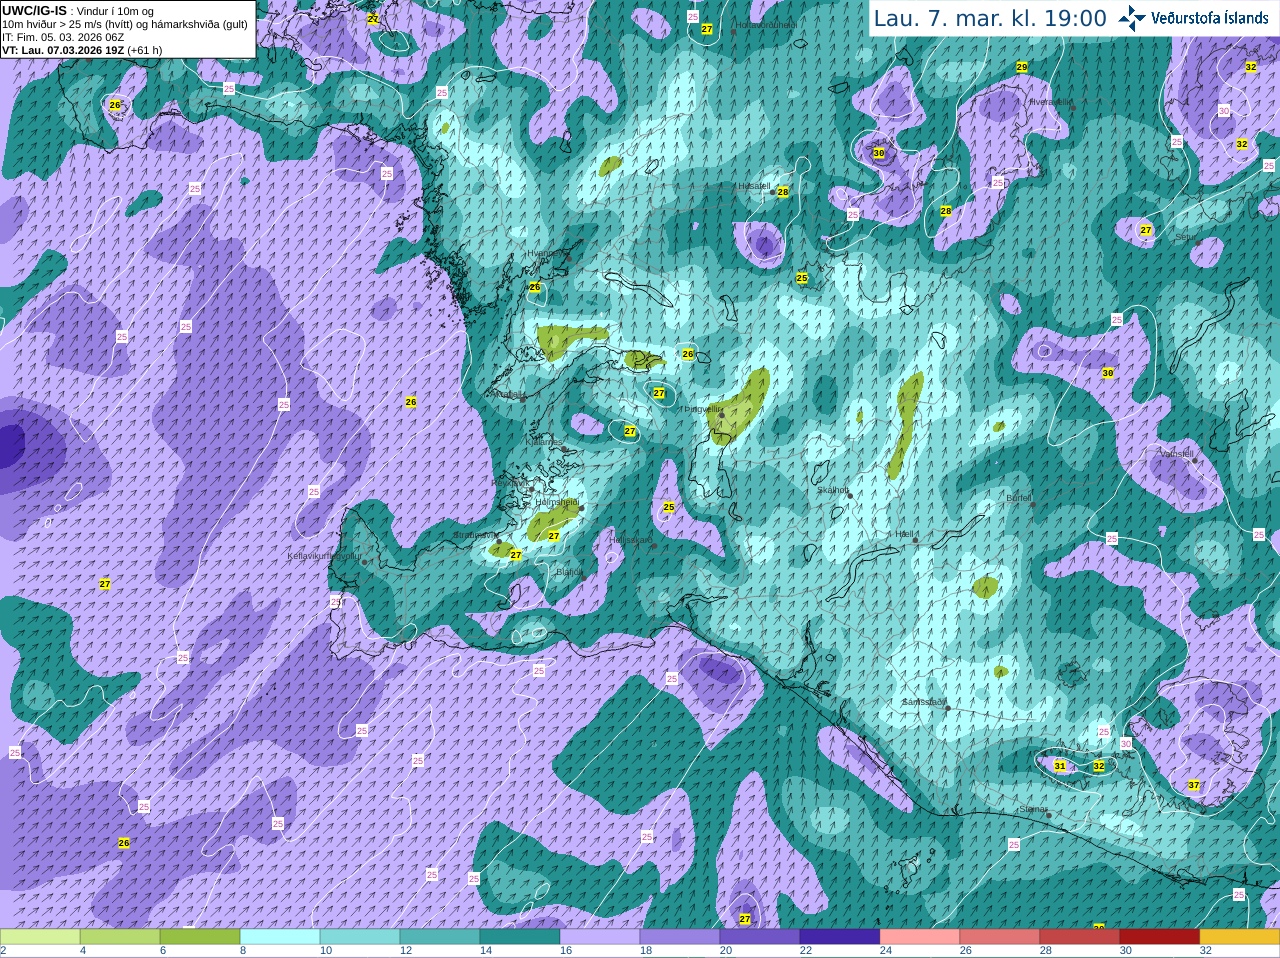Click the yellow 31 gust maximum marker
The image size is (1280, 958).
click(1060, 766)
